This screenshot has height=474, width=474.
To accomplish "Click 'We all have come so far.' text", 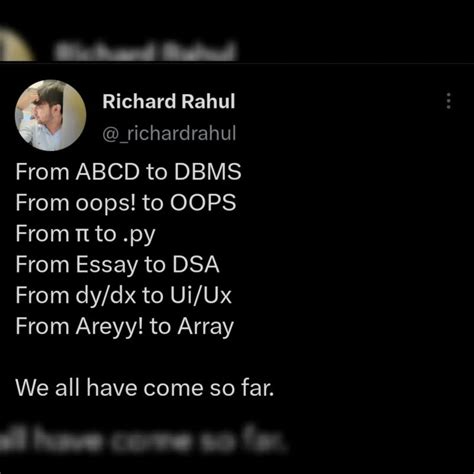I will 145,388.
